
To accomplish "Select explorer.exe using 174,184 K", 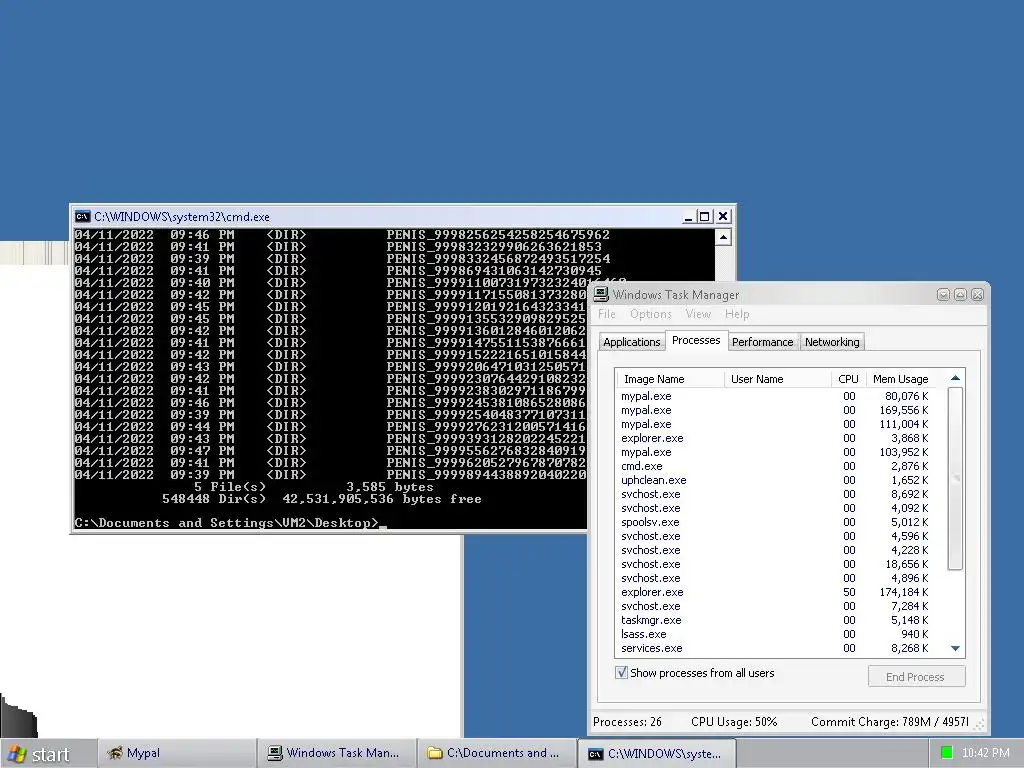I will [x=776, y=592].
